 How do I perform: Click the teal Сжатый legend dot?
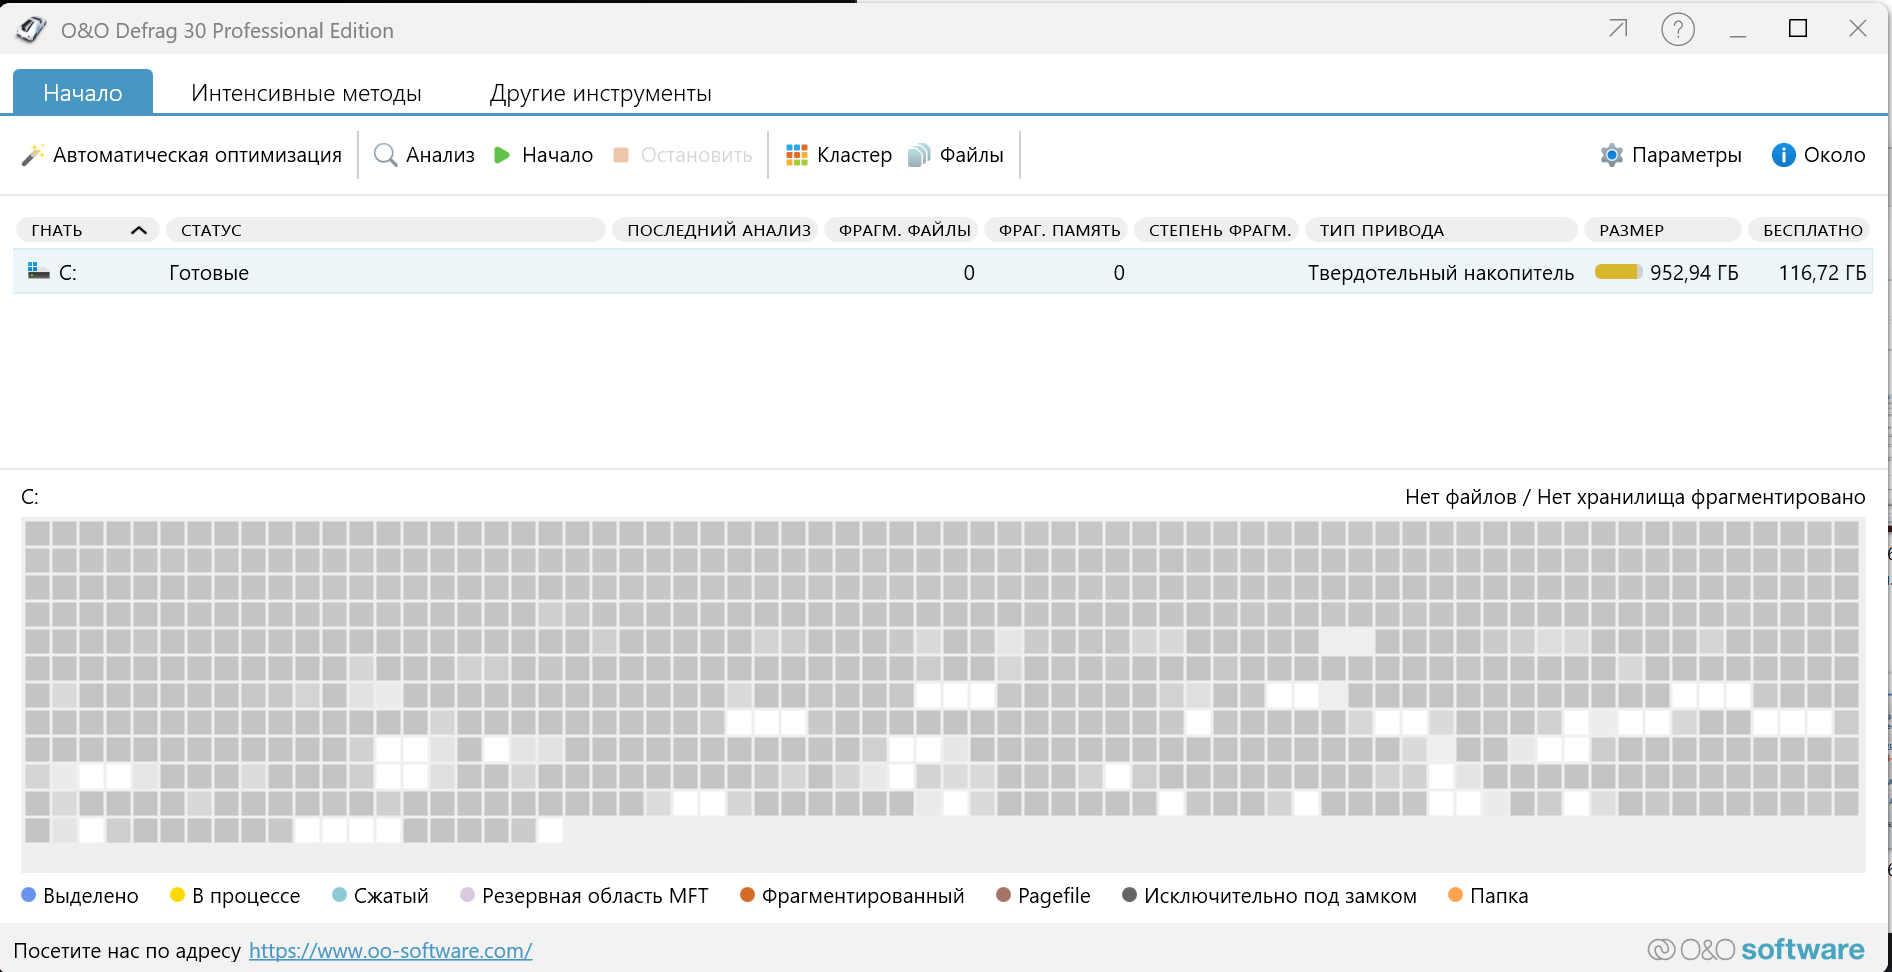tap(339, 894)
